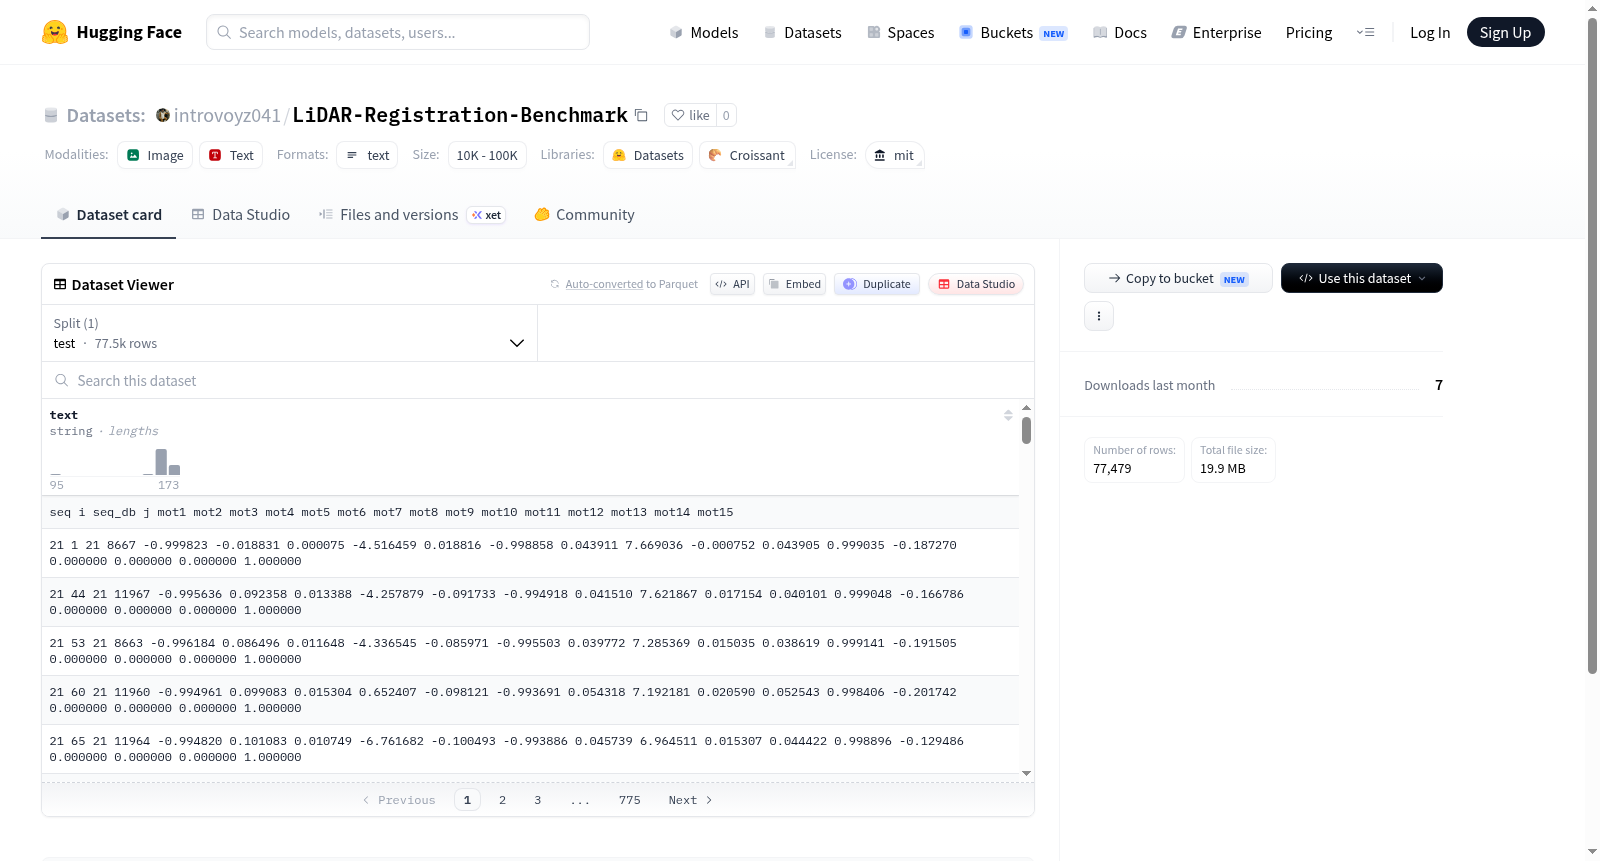Viewport: 1600px width, 861px height.
Task: Click the Log In link
Action: (1430, 32)
